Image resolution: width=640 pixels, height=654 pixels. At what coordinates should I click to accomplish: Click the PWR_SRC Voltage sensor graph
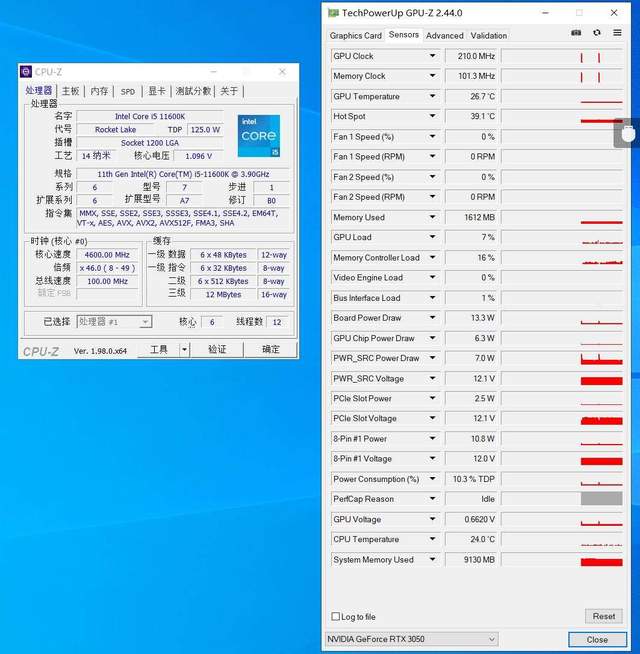tap(562, 379)
